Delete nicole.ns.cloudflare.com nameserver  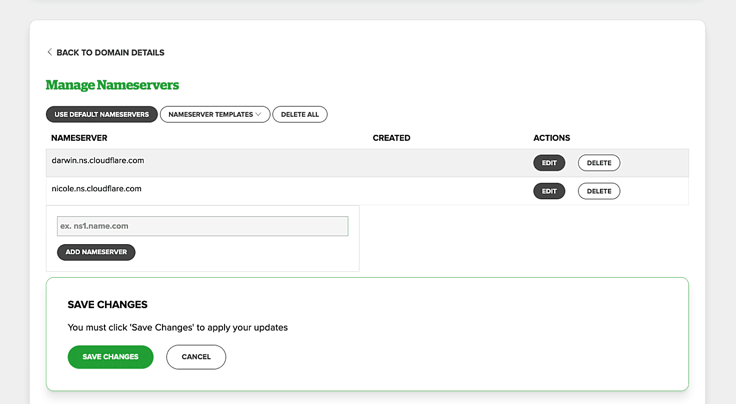(599, 191)
